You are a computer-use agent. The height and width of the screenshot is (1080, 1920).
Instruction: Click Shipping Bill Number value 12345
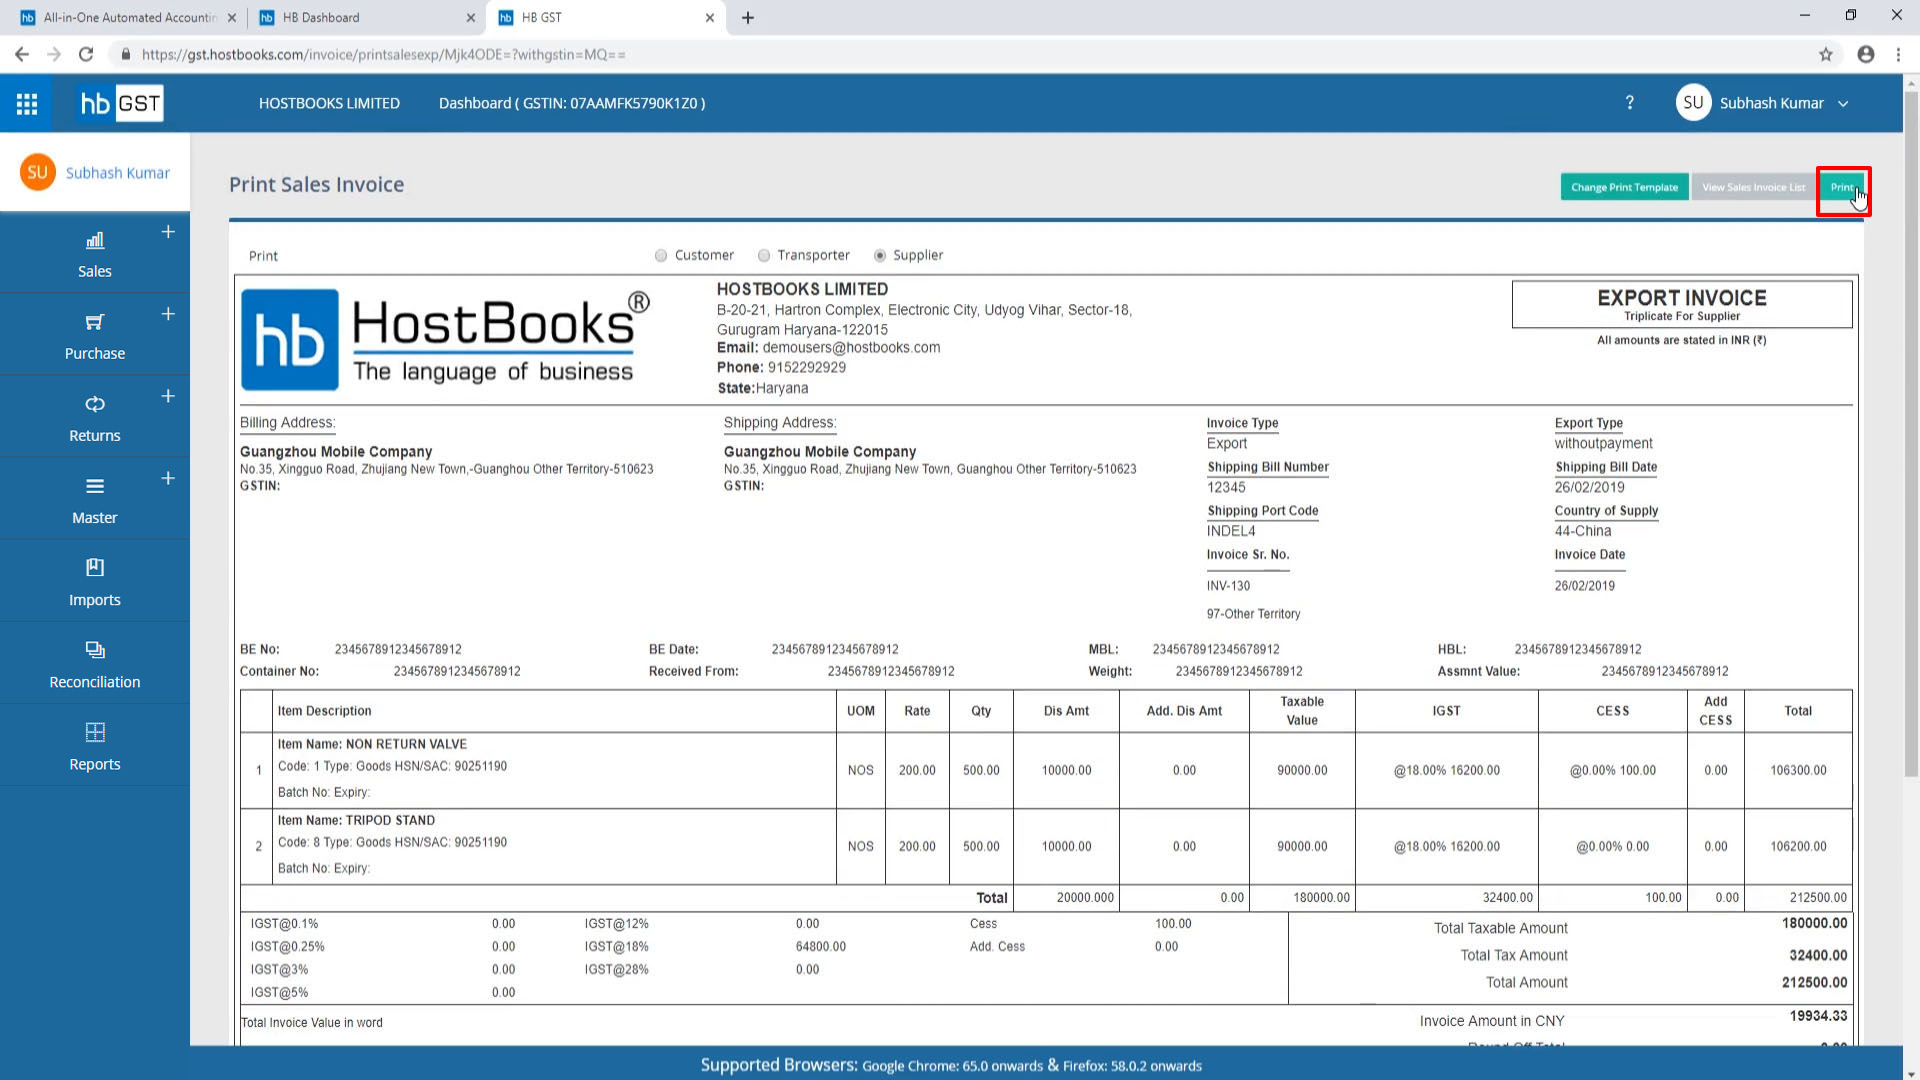pyautogui.click(x=1226, y=487)
